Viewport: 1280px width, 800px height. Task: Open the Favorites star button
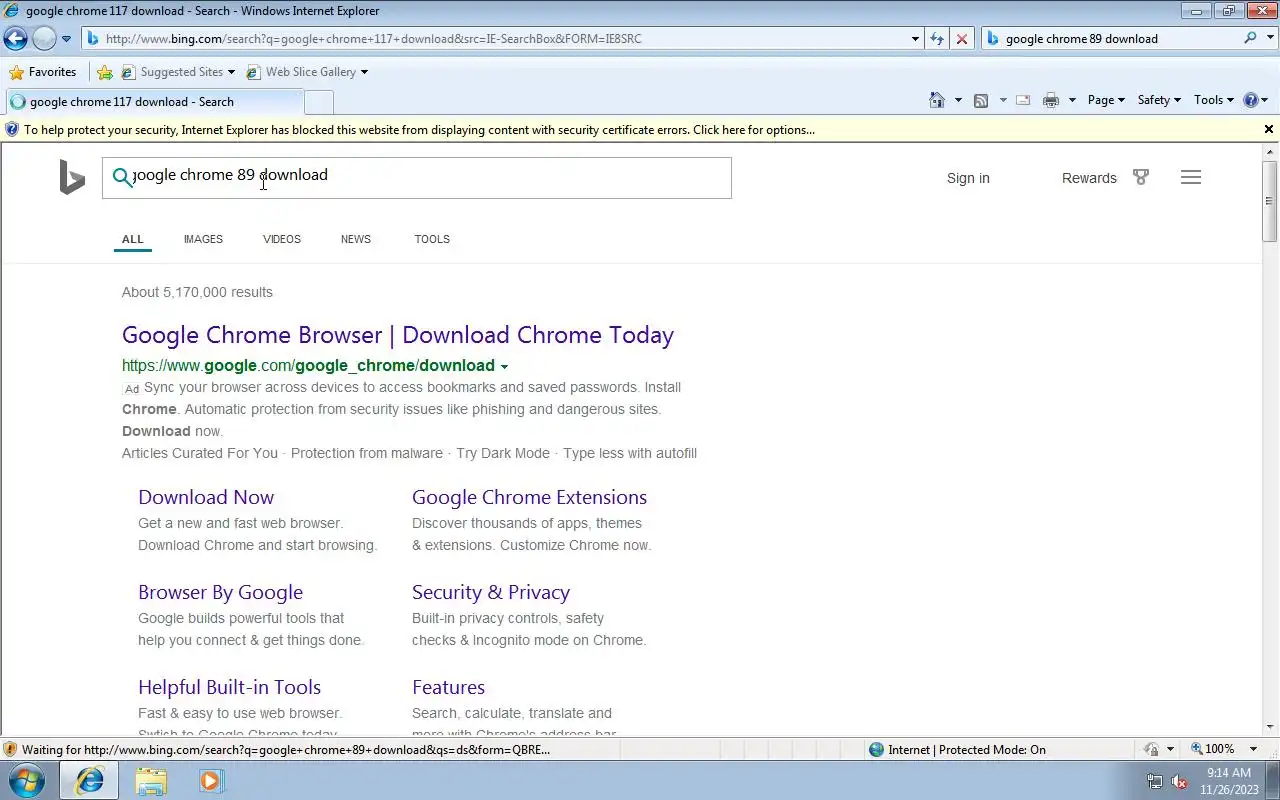pos(43,72)
